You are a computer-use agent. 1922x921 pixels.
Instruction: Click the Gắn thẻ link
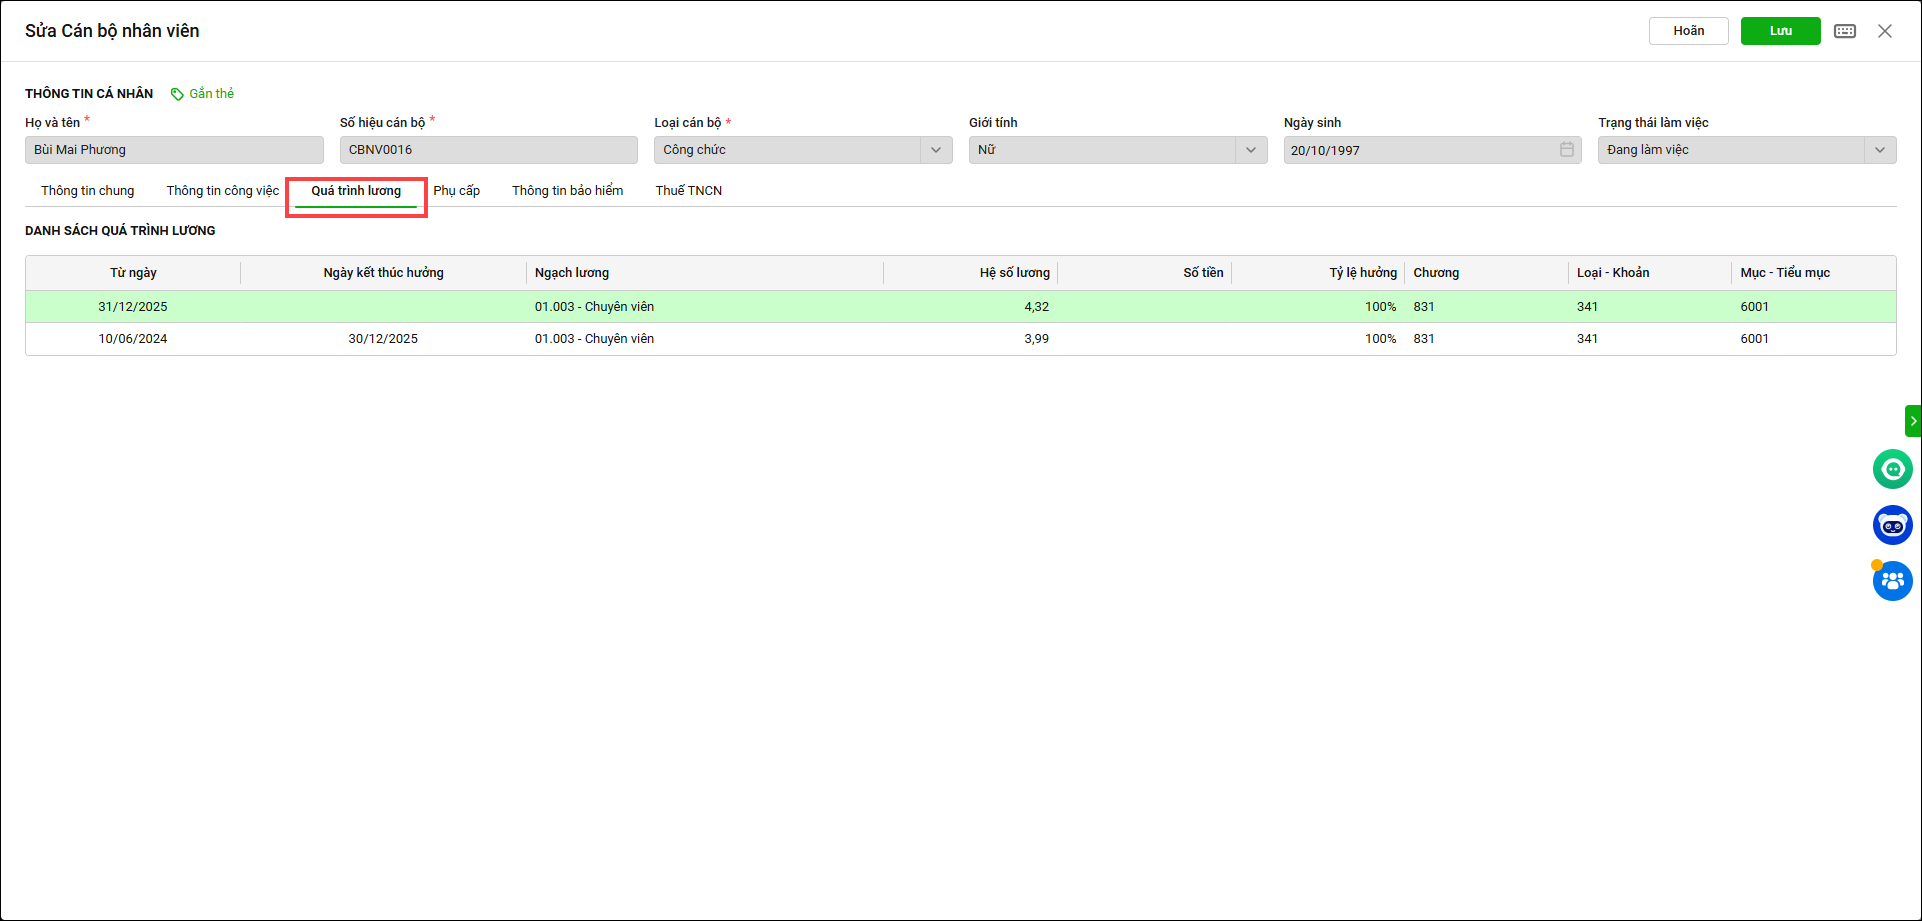coord(212,94)
